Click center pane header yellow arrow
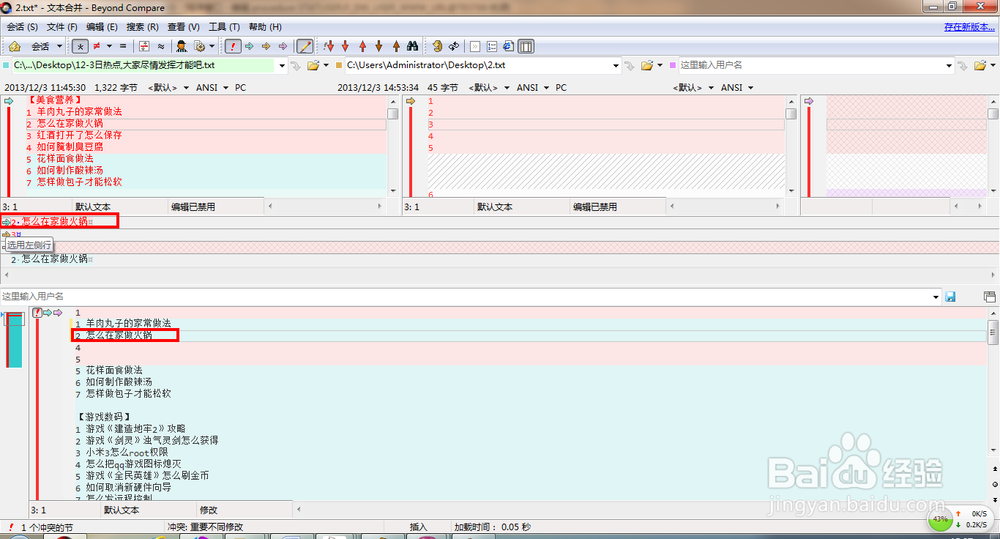This screenshot has width=1000, height=539. coord(410,101)
